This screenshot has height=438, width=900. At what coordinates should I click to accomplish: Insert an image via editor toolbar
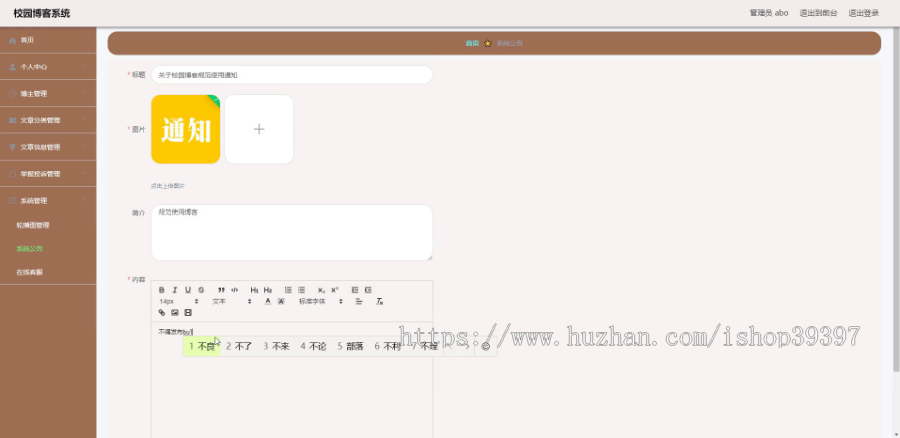point(175,313)
